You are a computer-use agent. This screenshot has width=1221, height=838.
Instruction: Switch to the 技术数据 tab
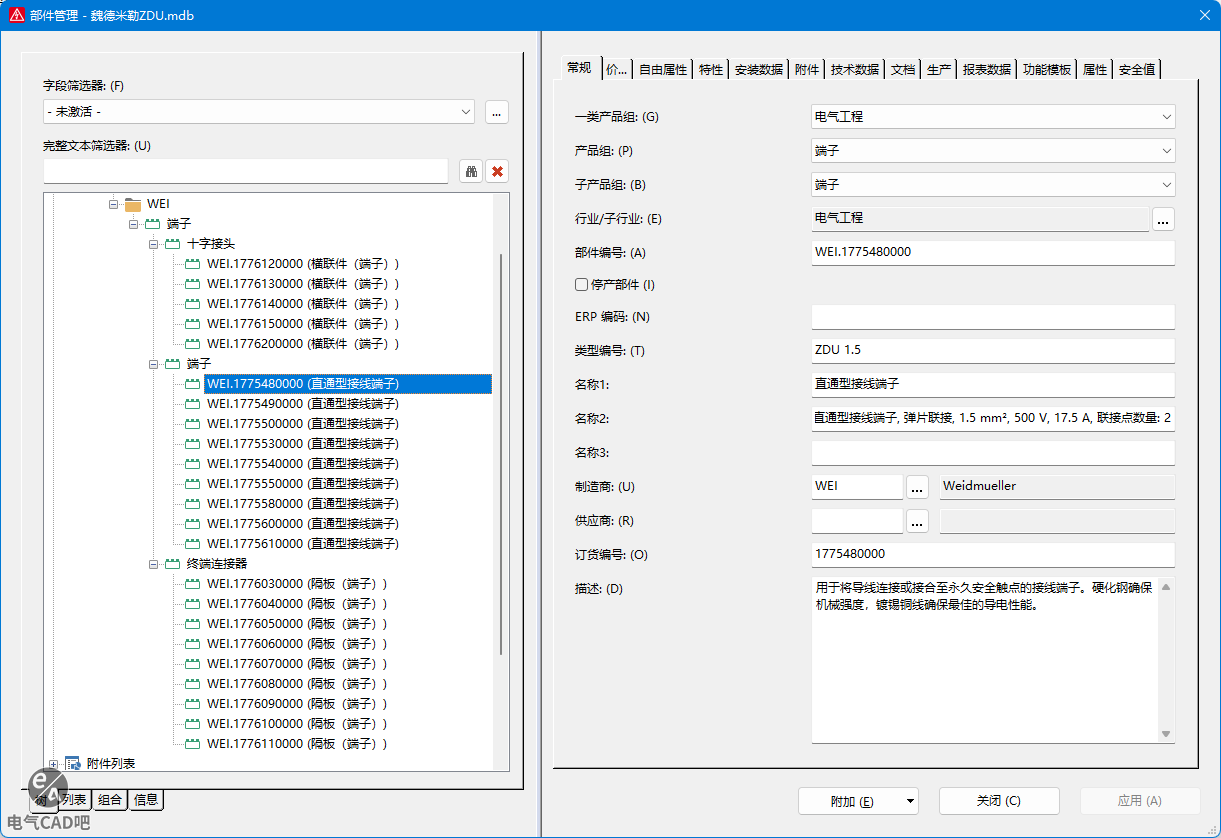[x=854, y=70]
